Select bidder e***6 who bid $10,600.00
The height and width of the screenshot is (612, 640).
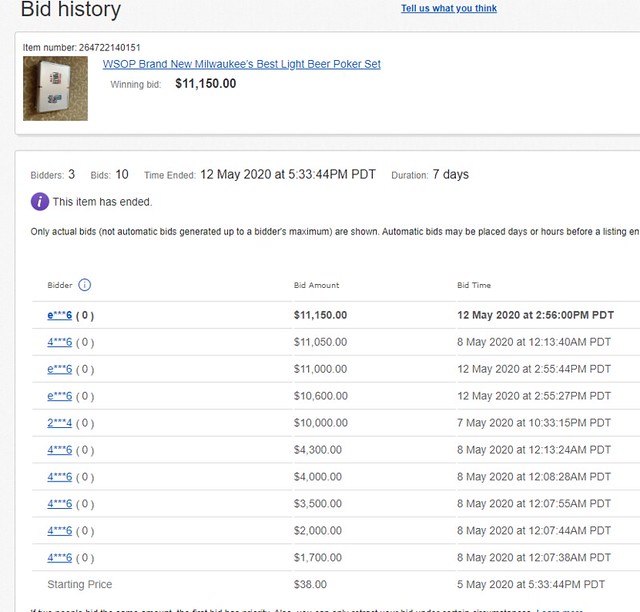(x=59, y=396)
